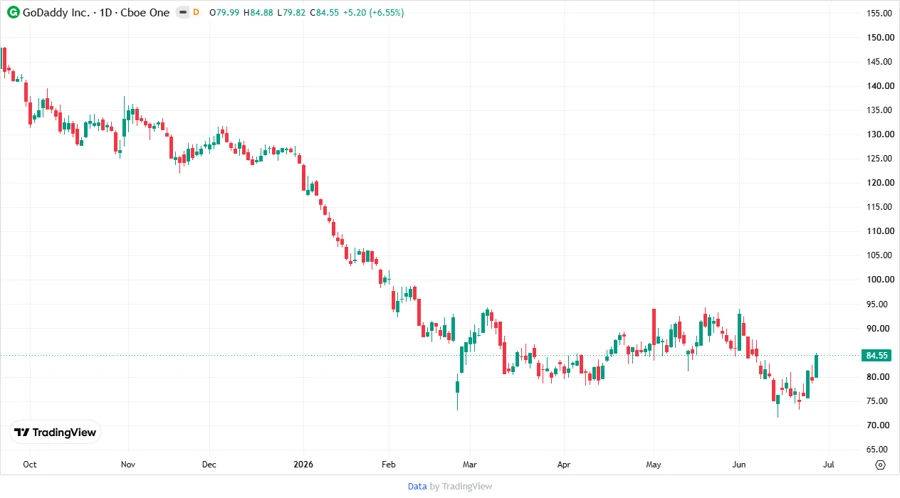Click the latest green candlestick at chart end
Viewport: 900px width, 498px height.
coord(816,366)
